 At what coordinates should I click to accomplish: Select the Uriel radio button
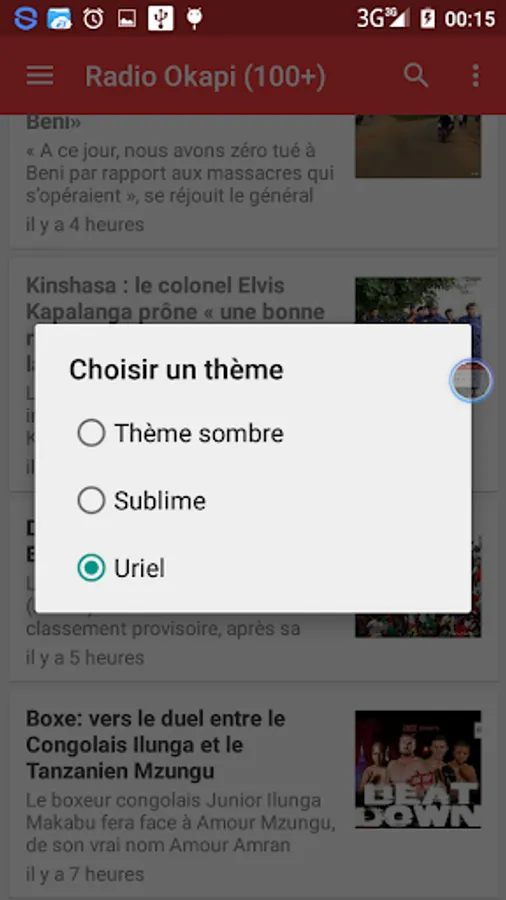click(x=91, y=568)
